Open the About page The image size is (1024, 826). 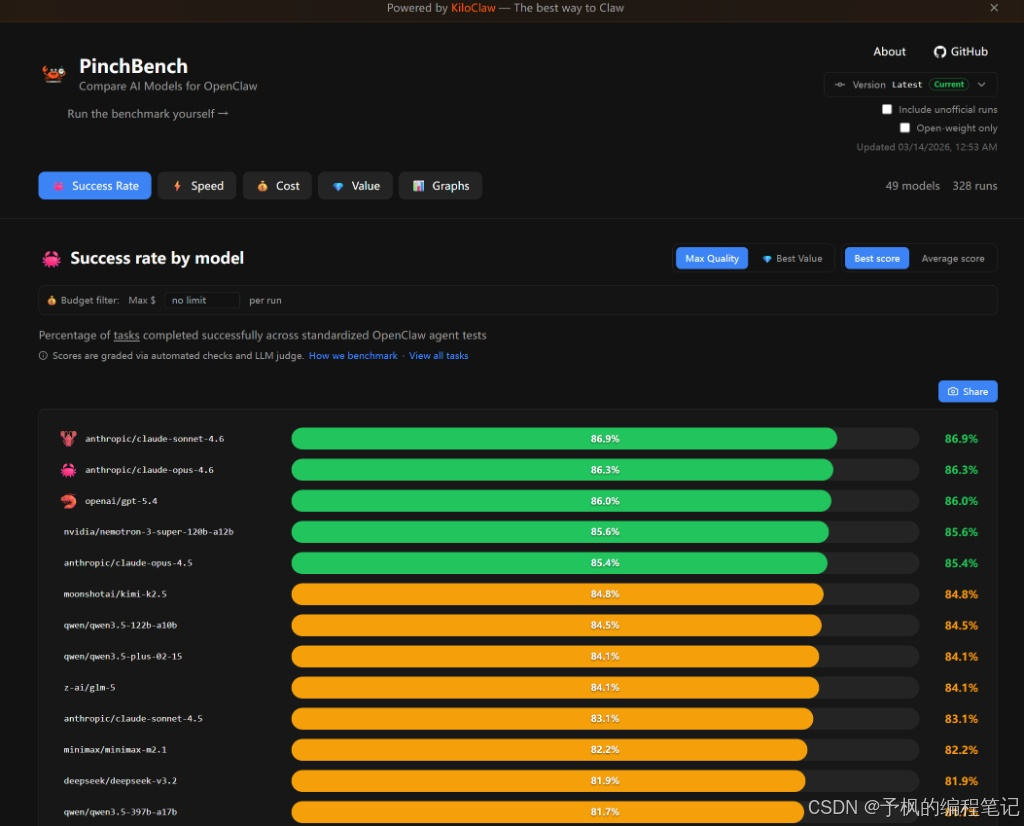point(889,52)
